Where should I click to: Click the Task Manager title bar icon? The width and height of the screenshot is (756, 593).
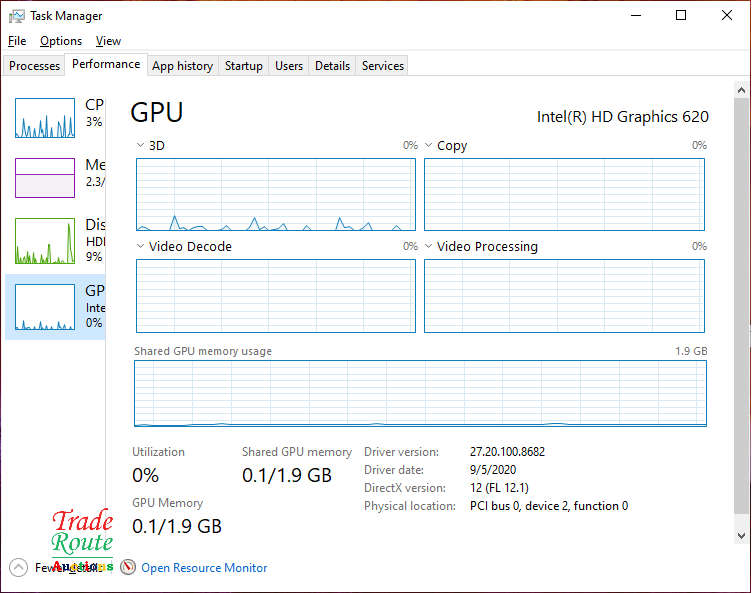[x=17, y=15]
